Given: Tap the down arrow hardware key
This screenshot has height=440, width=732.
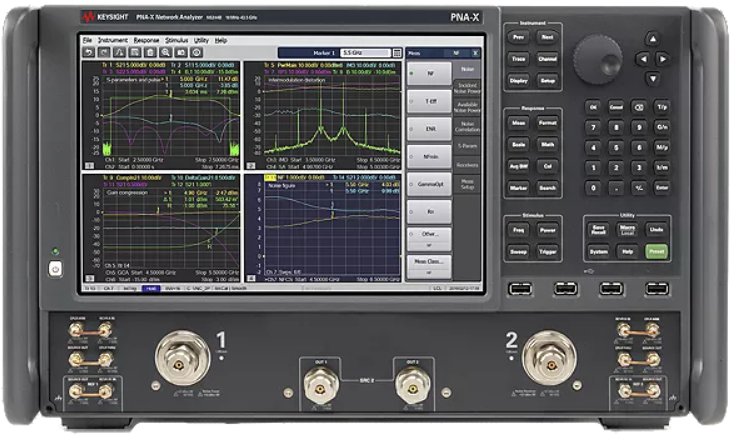Looking at the screenshot, I should 653,79.
